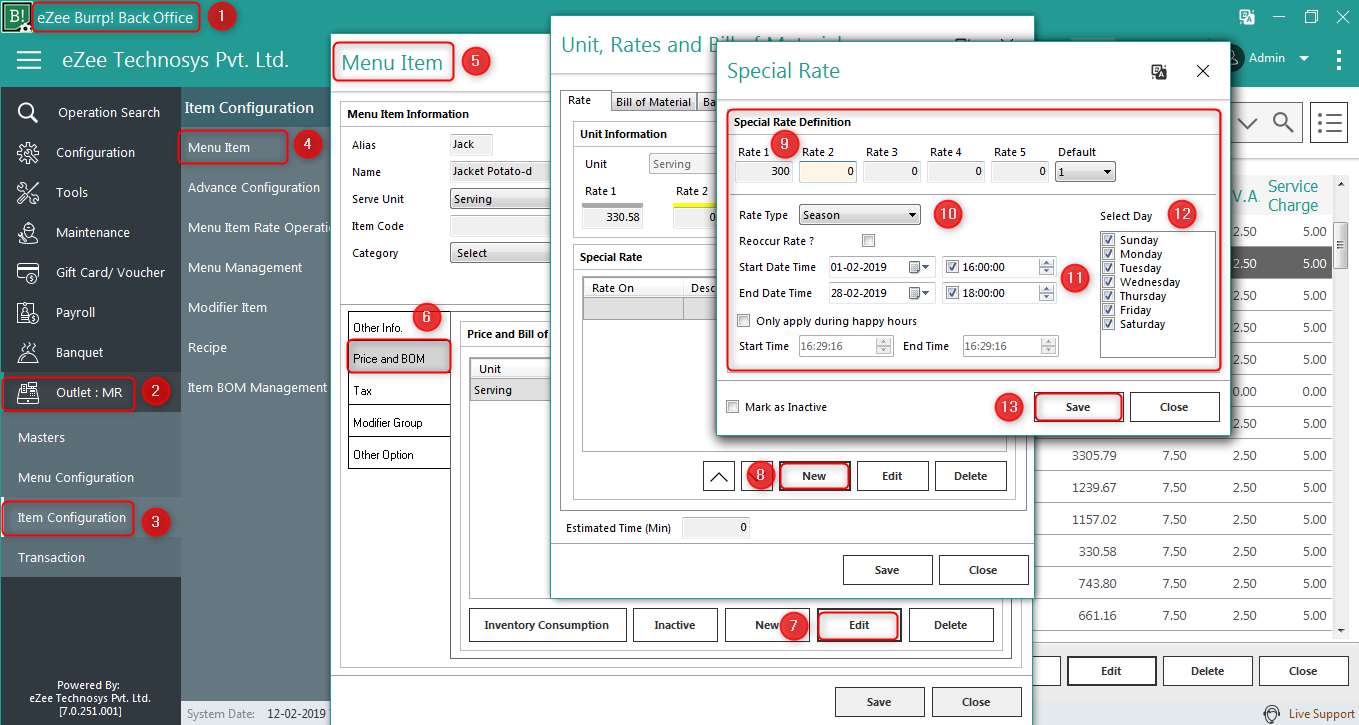The width and height of the screenshot is (1359, 725).
Task: Close the Special Rate dialog with X
Action: 1203,72
